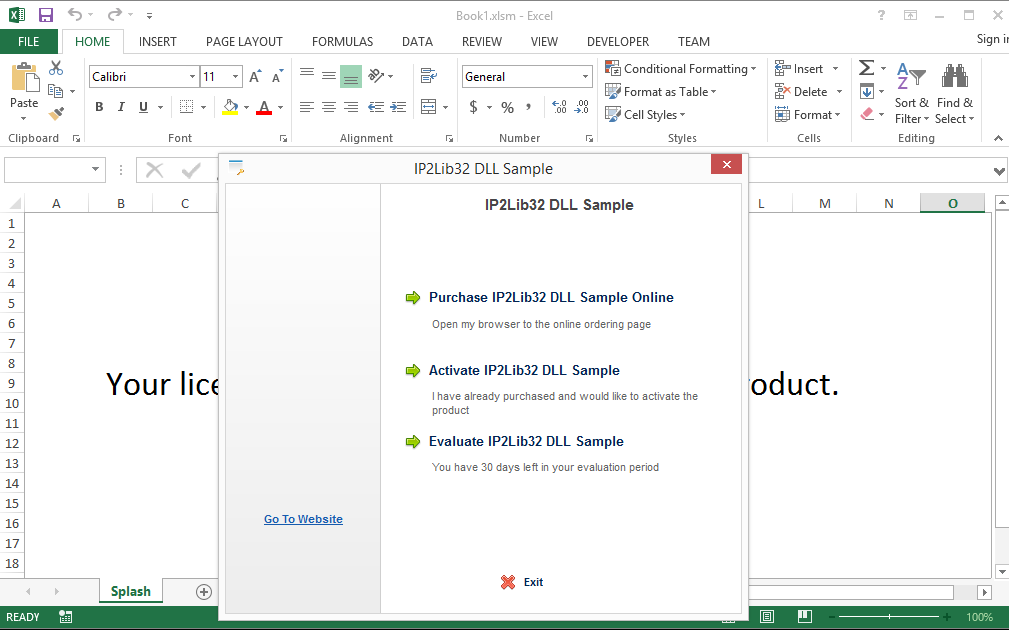
Task: Click the Orientation text angle icon
Action: pyautogui.click(x=376, y=76)
